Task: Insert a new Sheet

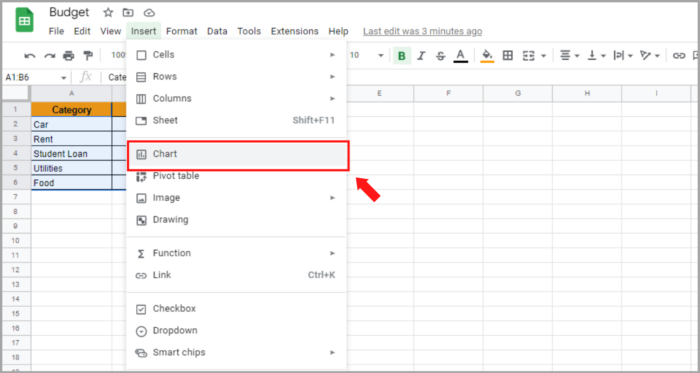Action: point(236,120)
